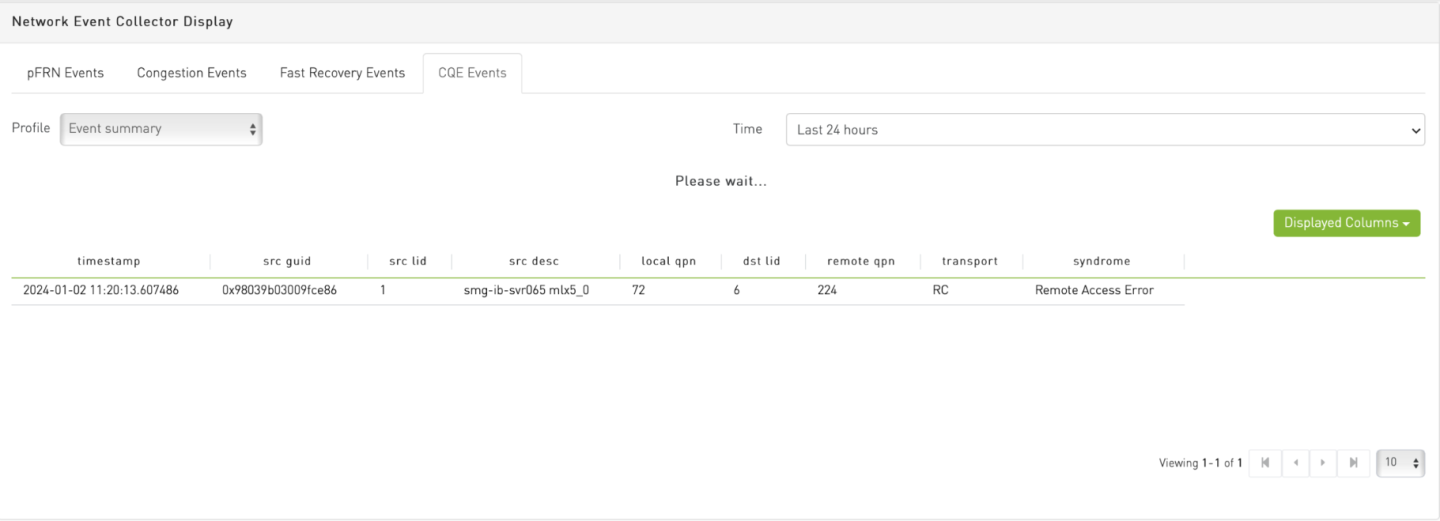Open the Displayed Columns menu
The height and width of the screenshot is (521, 1440).
click(x=1346, y=223)
